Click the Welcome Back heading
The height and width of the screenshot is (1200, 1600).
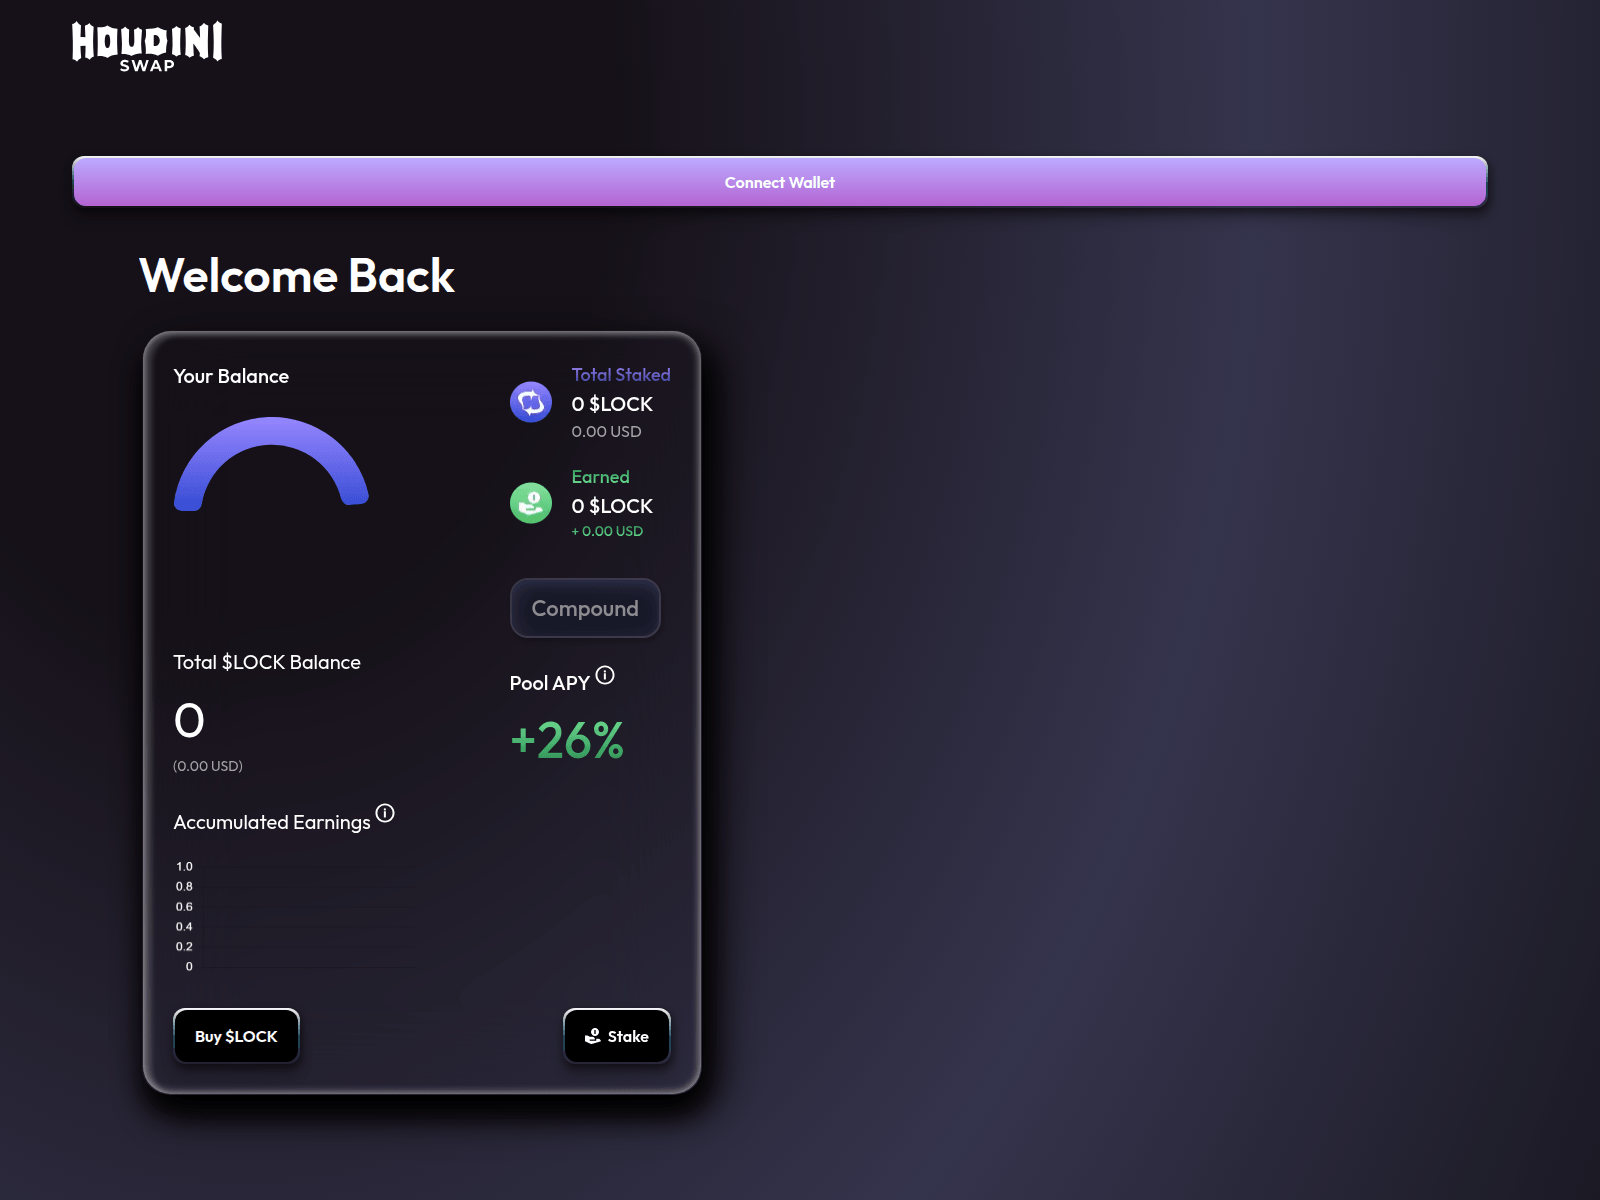point(297,276)
